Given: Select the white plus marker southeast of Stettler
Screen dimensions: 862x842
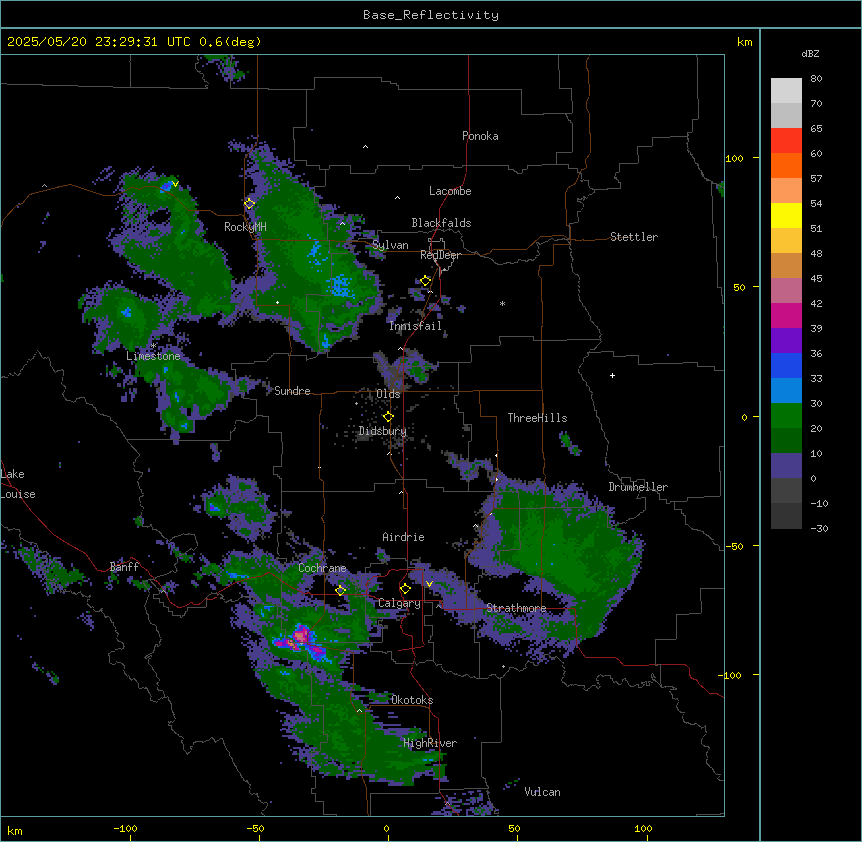Looking at the screenshot, I should (612, 375).
